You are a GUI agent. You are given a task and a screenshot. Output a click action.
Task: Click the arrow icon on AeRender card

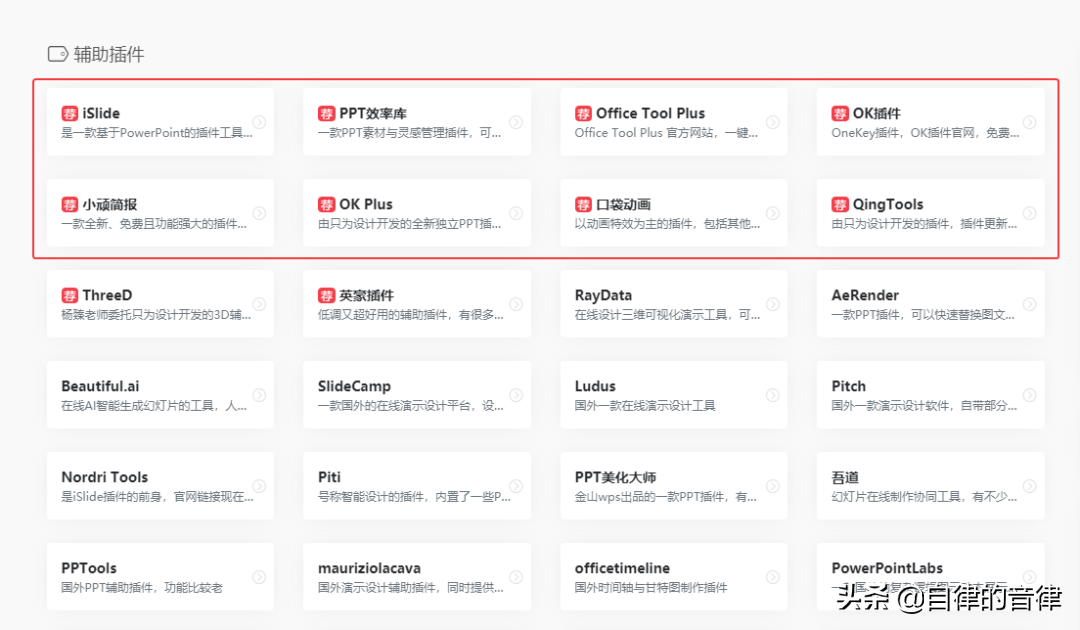point(1030,304)
